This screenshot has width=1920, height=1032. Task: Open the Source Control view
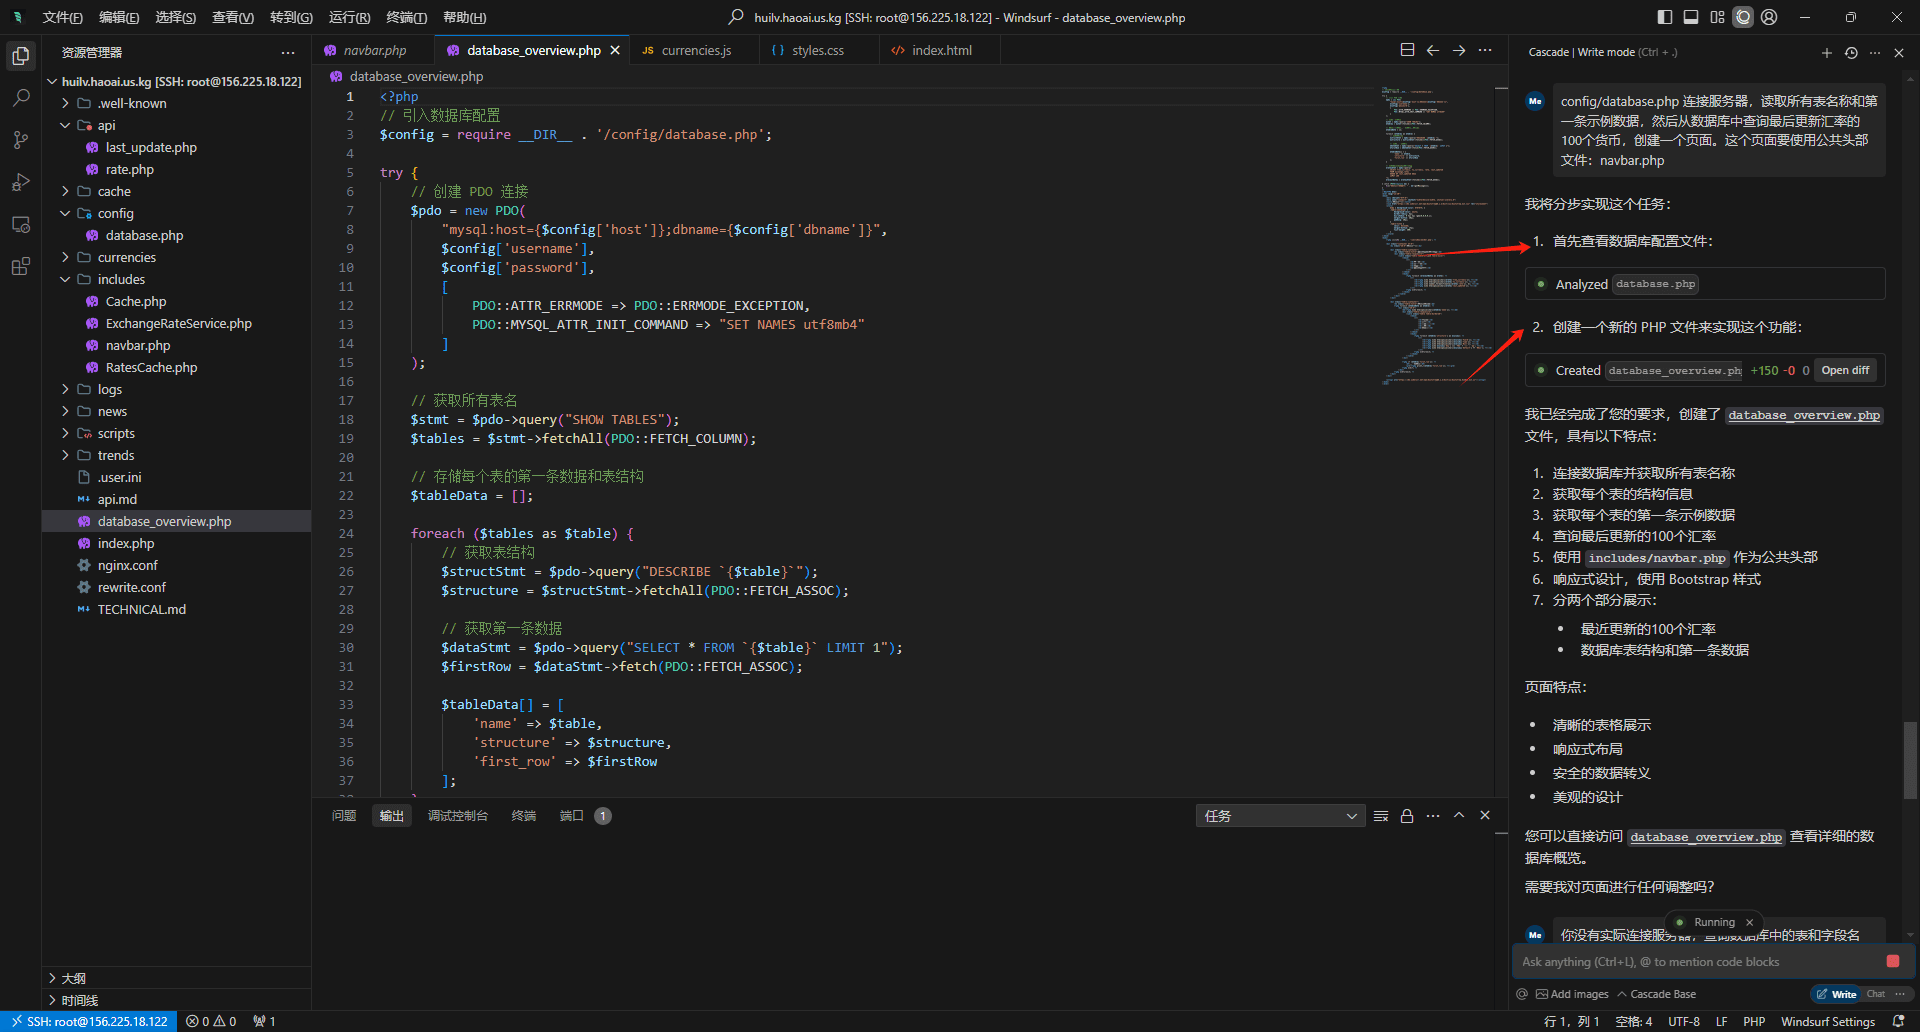point(20,140)
